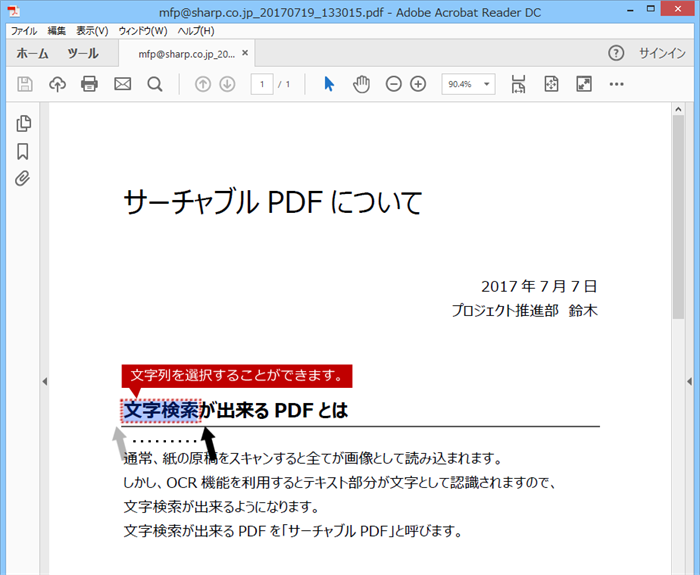Switch to full screen read mode icon
Viewport: 700px width, 575px height.
coord(584,84)
